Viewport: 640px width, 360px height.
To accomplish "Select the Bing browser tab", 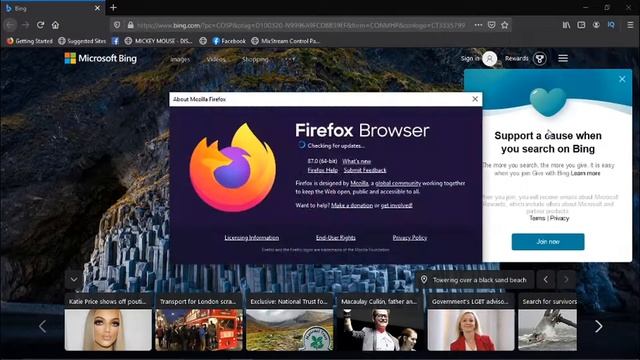I will pyautogui.click(x=53, y=8).
